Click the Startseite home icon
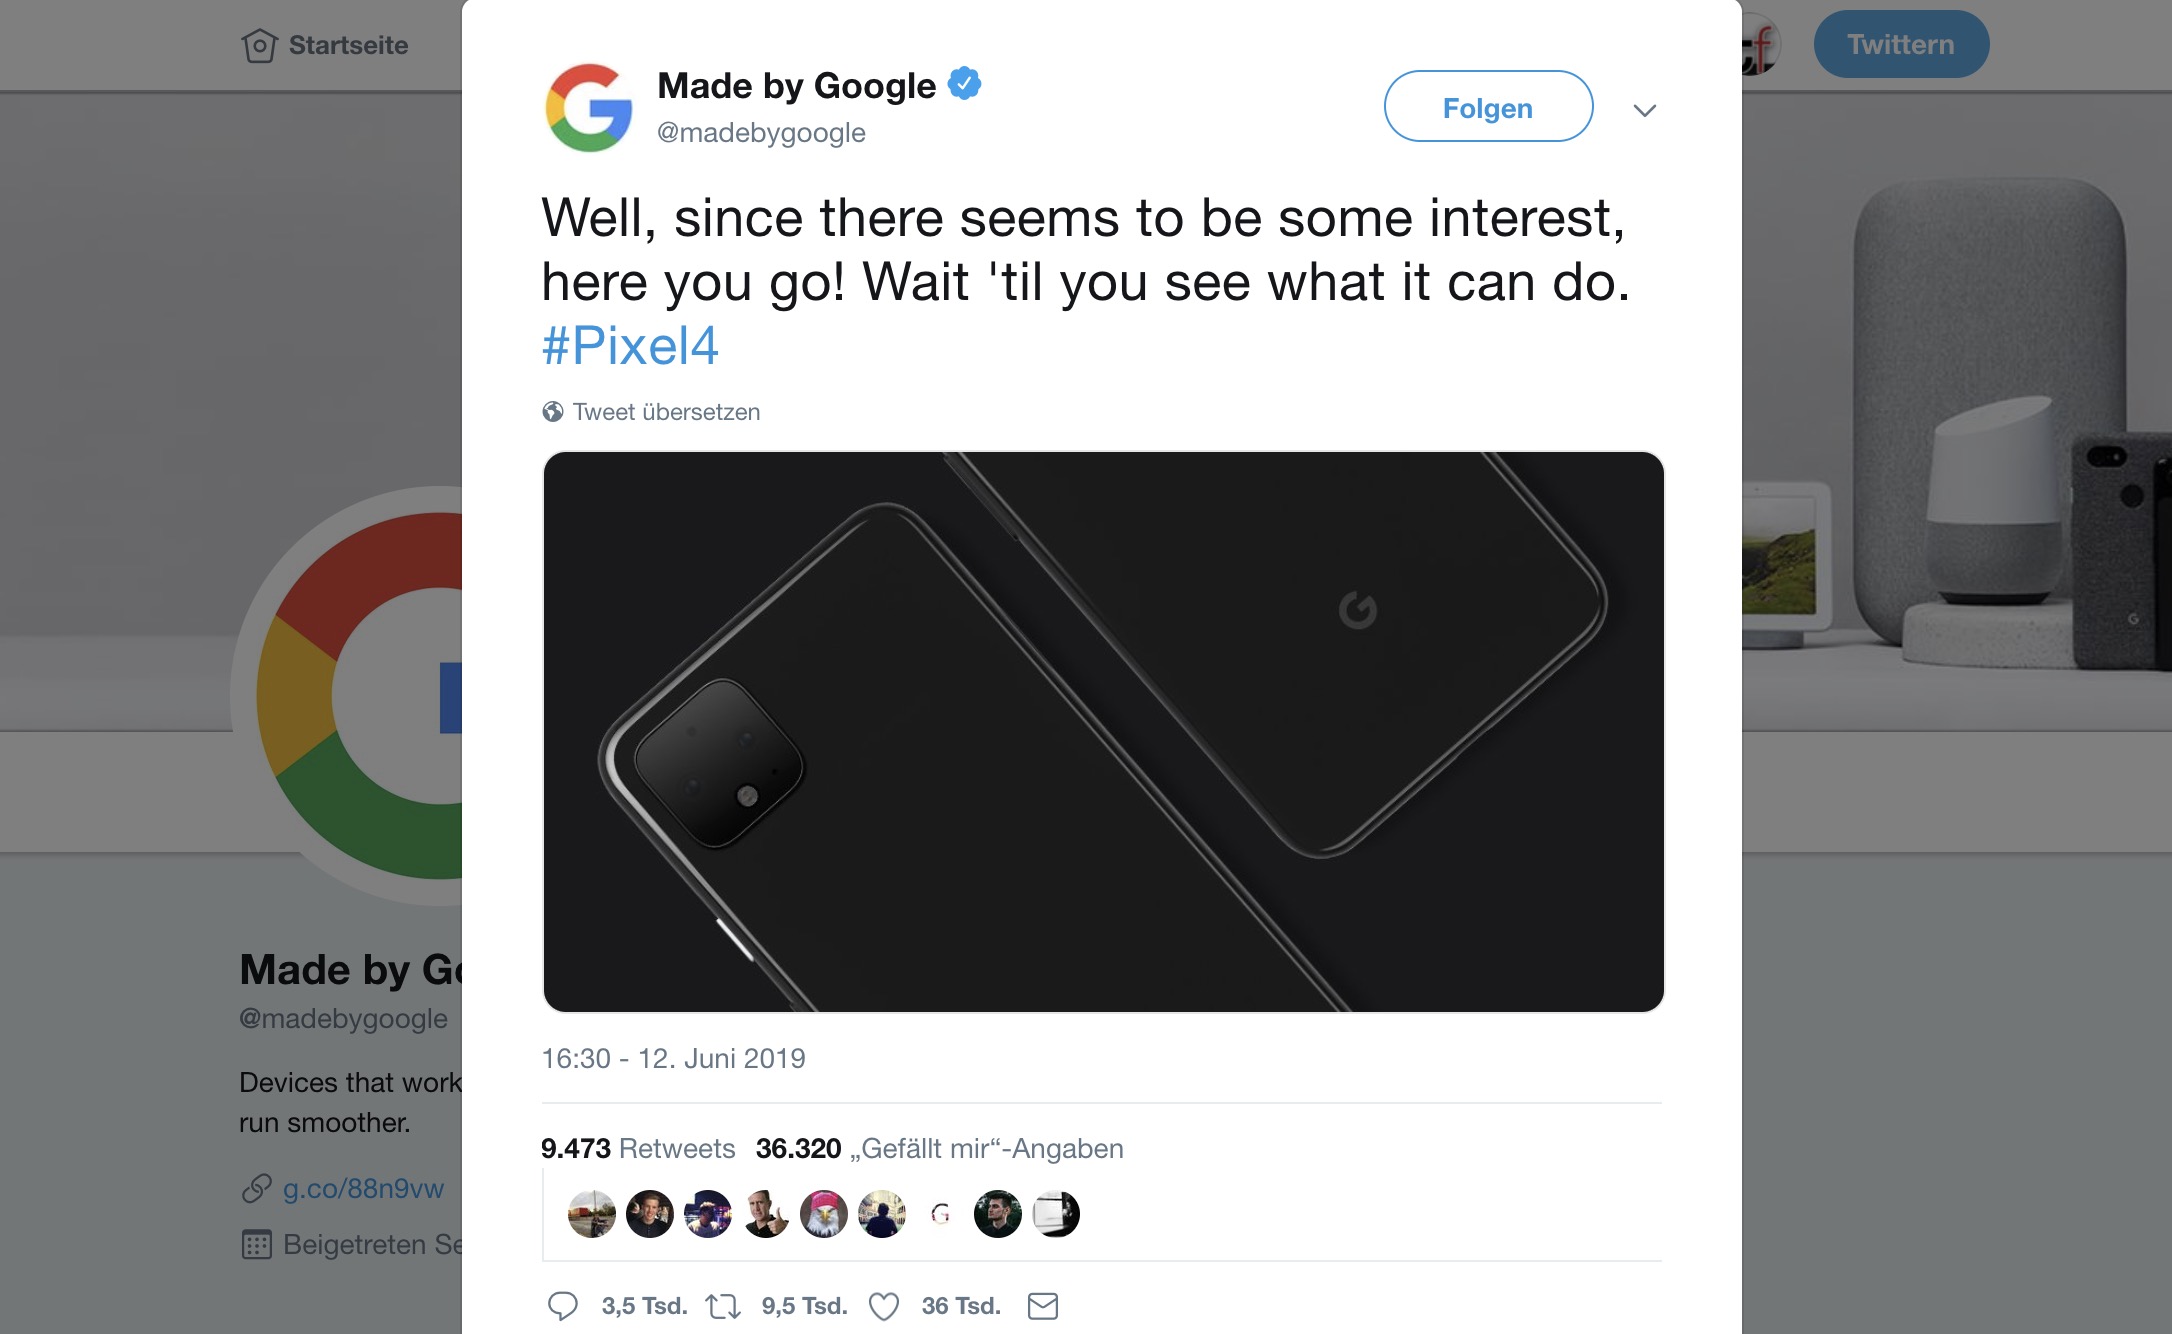 tap(259, 45)
